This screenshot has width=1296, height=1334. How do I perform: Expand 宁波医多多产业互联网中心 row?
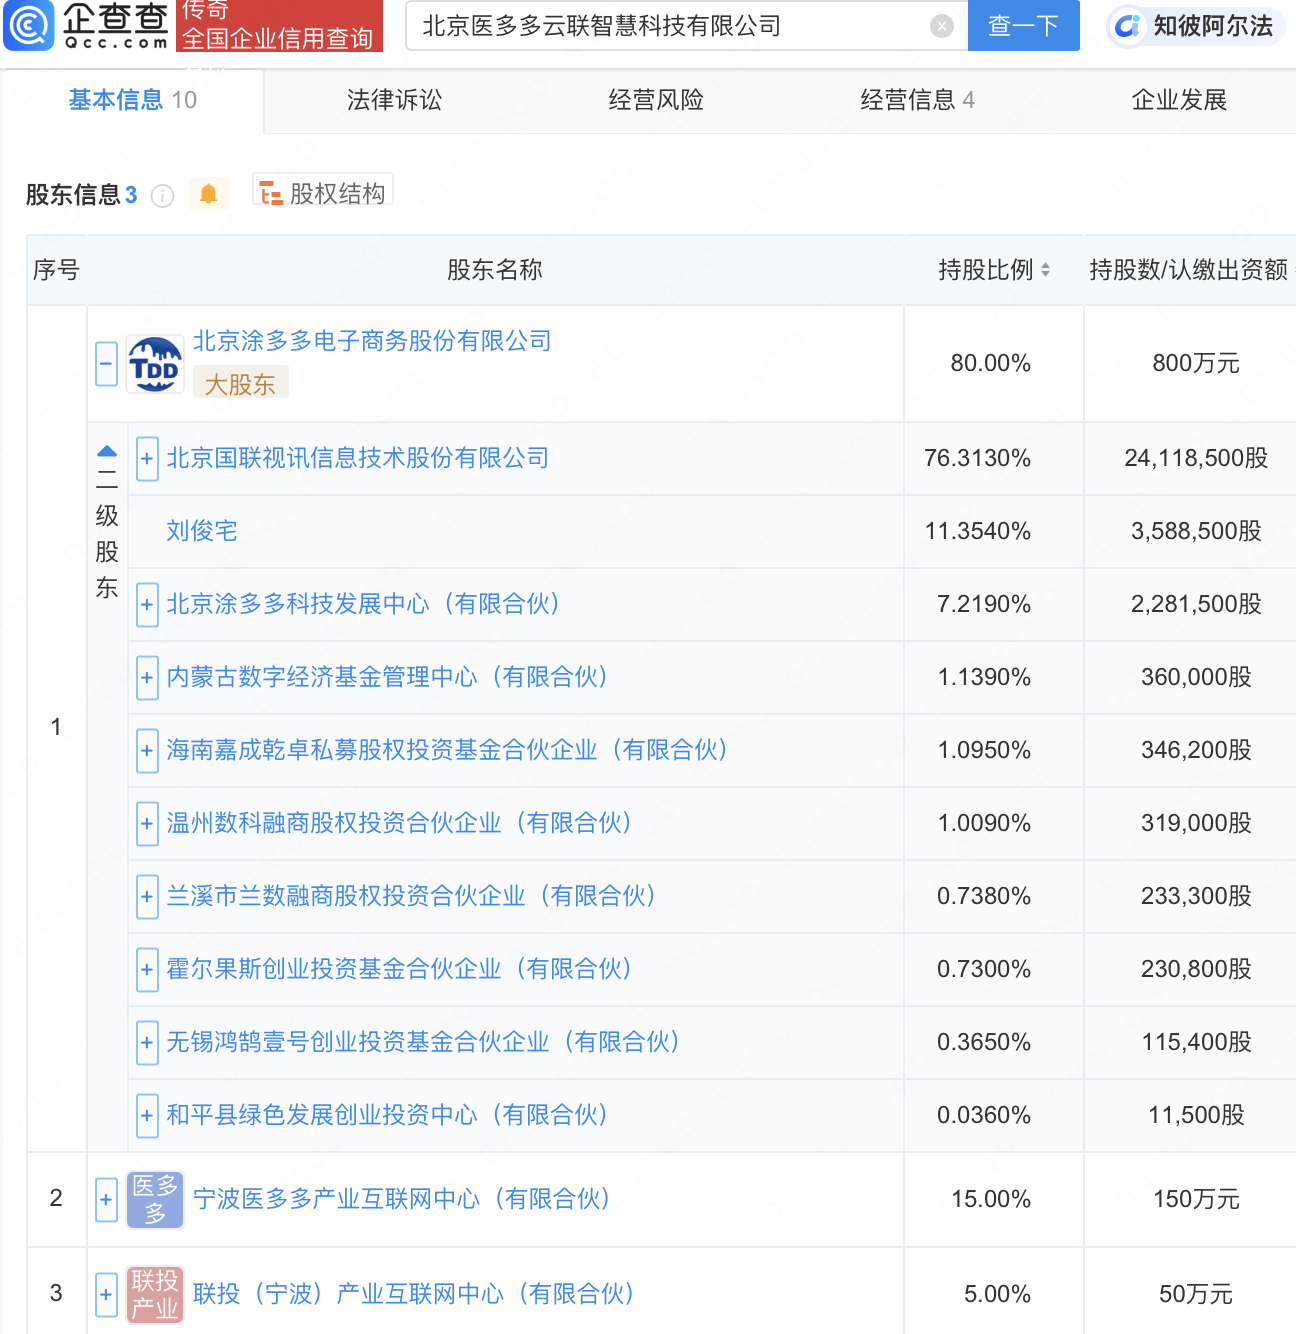click(x=107, y=1199)
